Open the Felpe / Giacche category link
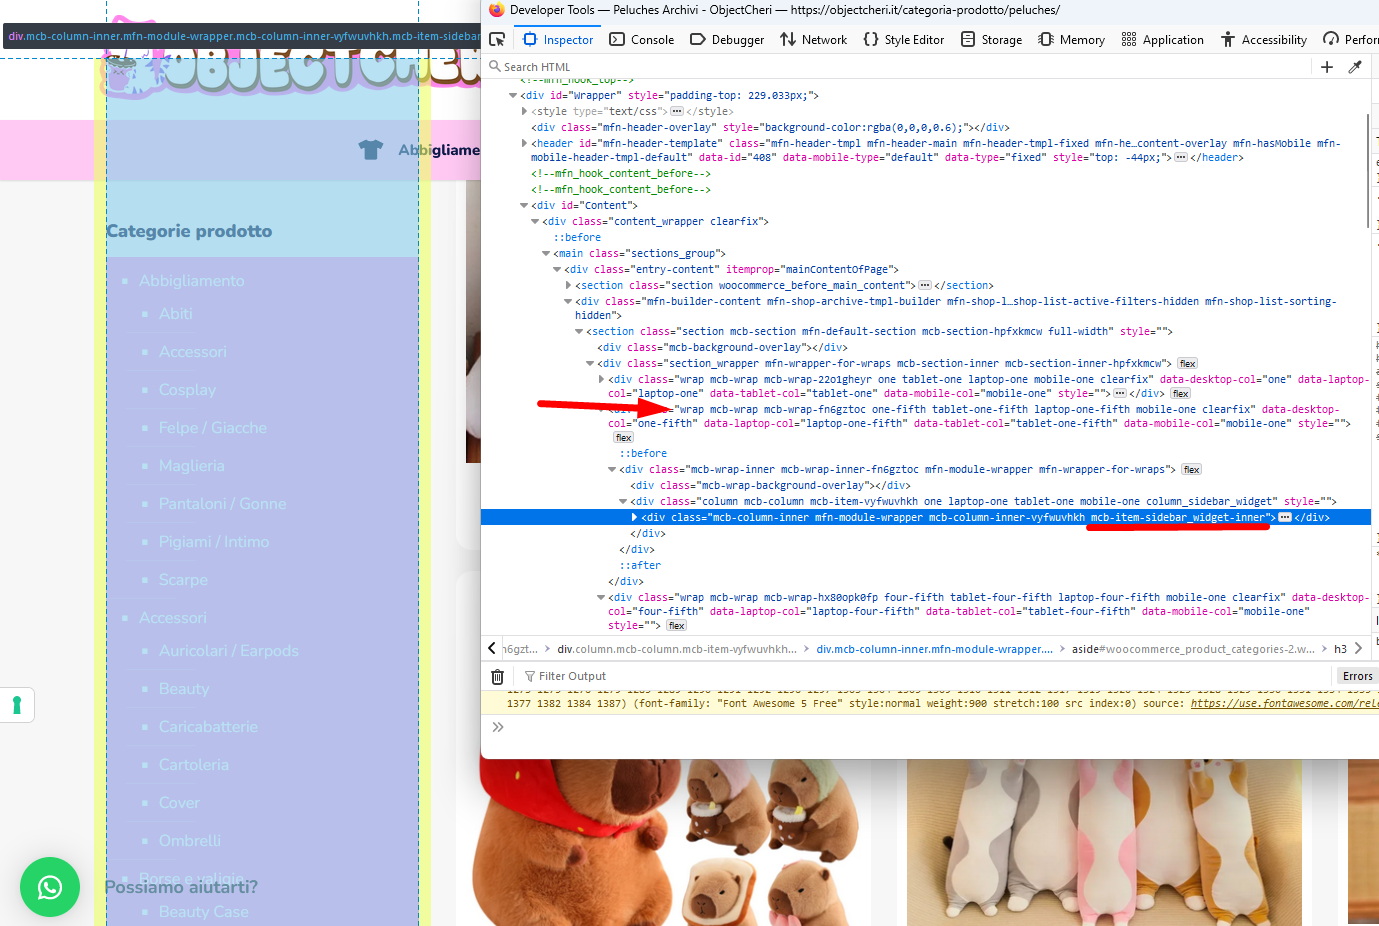The width and height of the screenshot is (1379, 926). click(213, 428)
